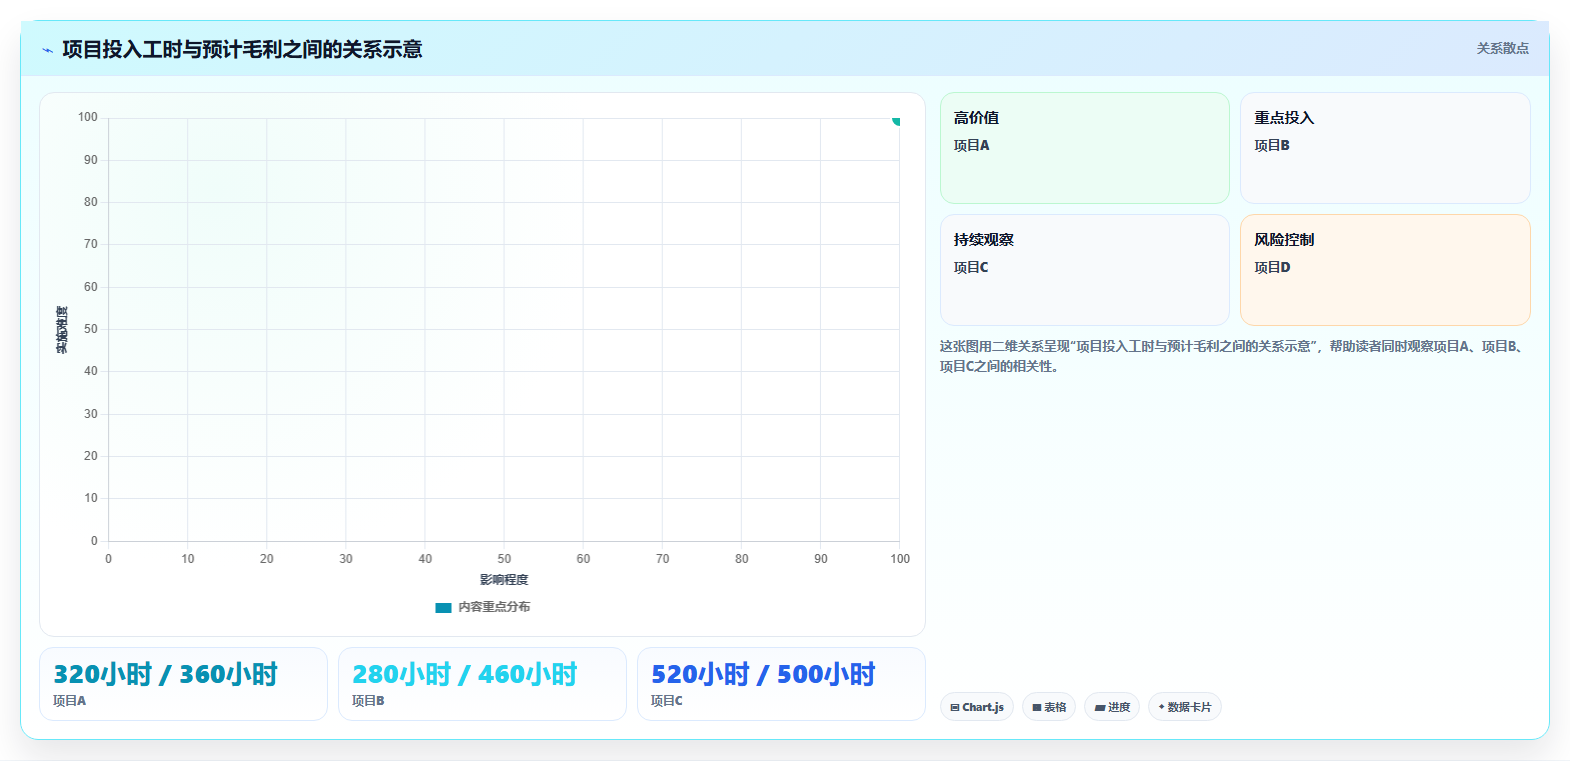Open the 风险控制 项目D card
Viewport: 1570px width, 761px height.
coord(1385,270)
